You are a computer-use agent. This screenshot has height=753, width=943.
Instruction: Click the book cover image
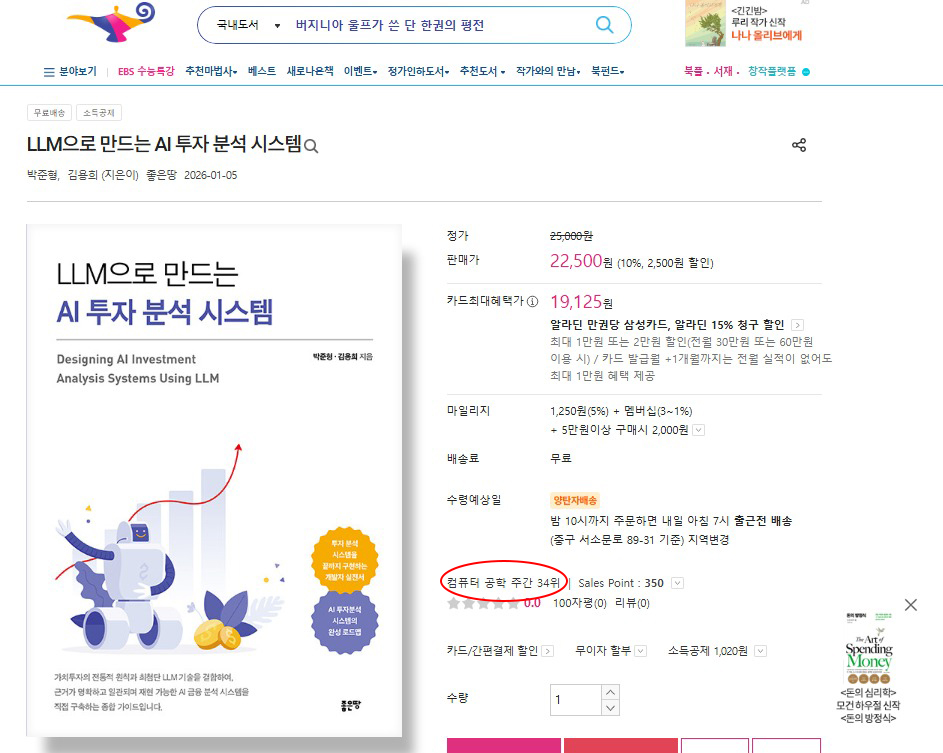click(214, 480)
